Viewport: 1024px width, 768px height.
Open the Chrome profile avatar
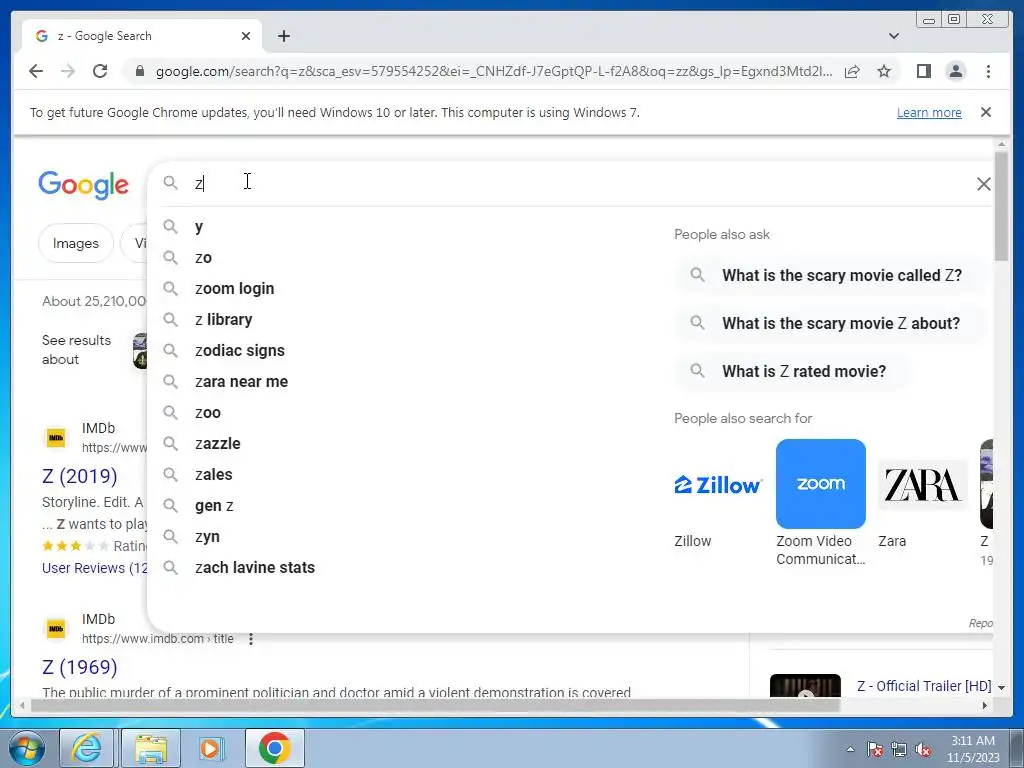pyautogui.click(x=955, y=71)
